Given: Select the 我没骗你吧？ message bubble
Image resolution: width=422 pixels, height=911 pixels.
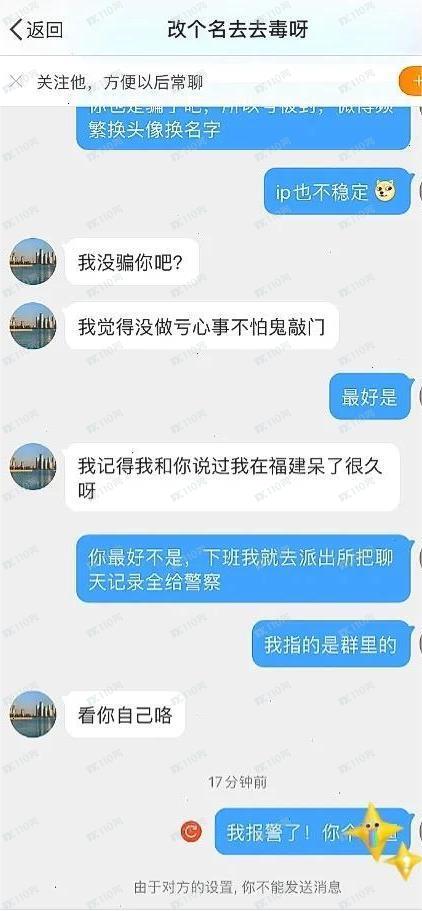Looking at the screenshot, I should (x=132, y=262).
